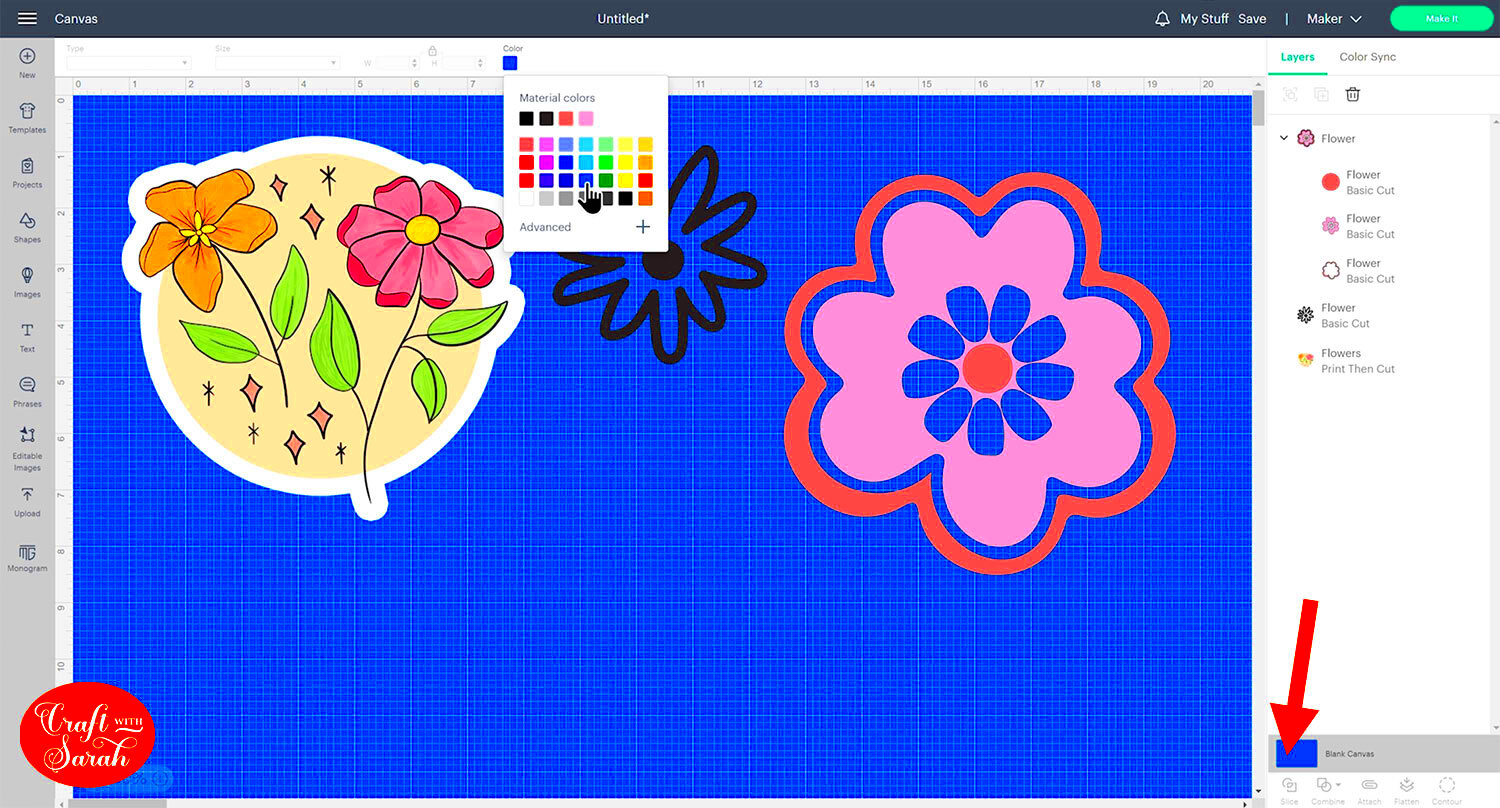Click the notifications bell icon

(1162, 19)
